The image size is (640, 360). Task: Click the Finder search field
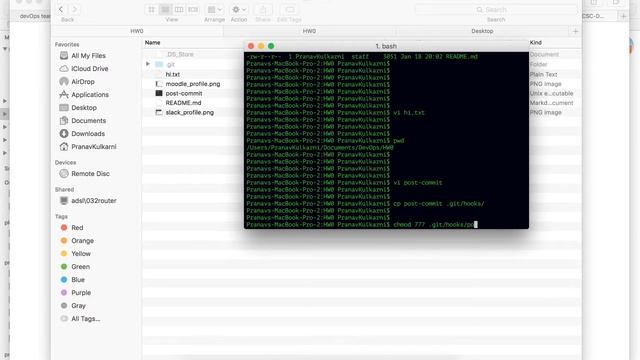click(x=496, y=9)
